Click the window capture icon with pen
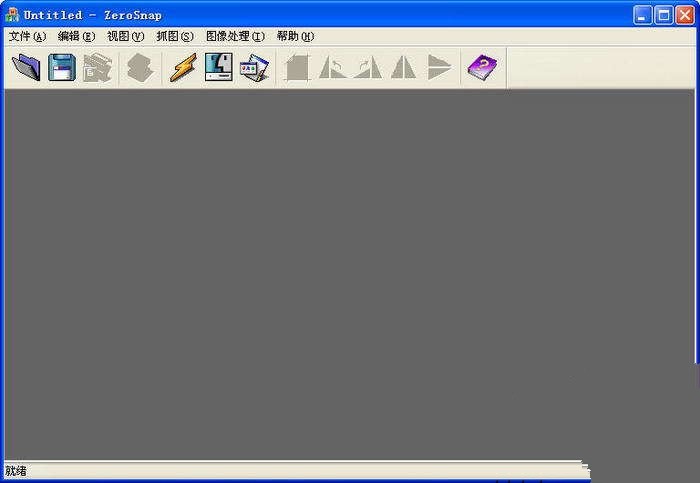Screen dimensions: 700x483 point(254,68)
